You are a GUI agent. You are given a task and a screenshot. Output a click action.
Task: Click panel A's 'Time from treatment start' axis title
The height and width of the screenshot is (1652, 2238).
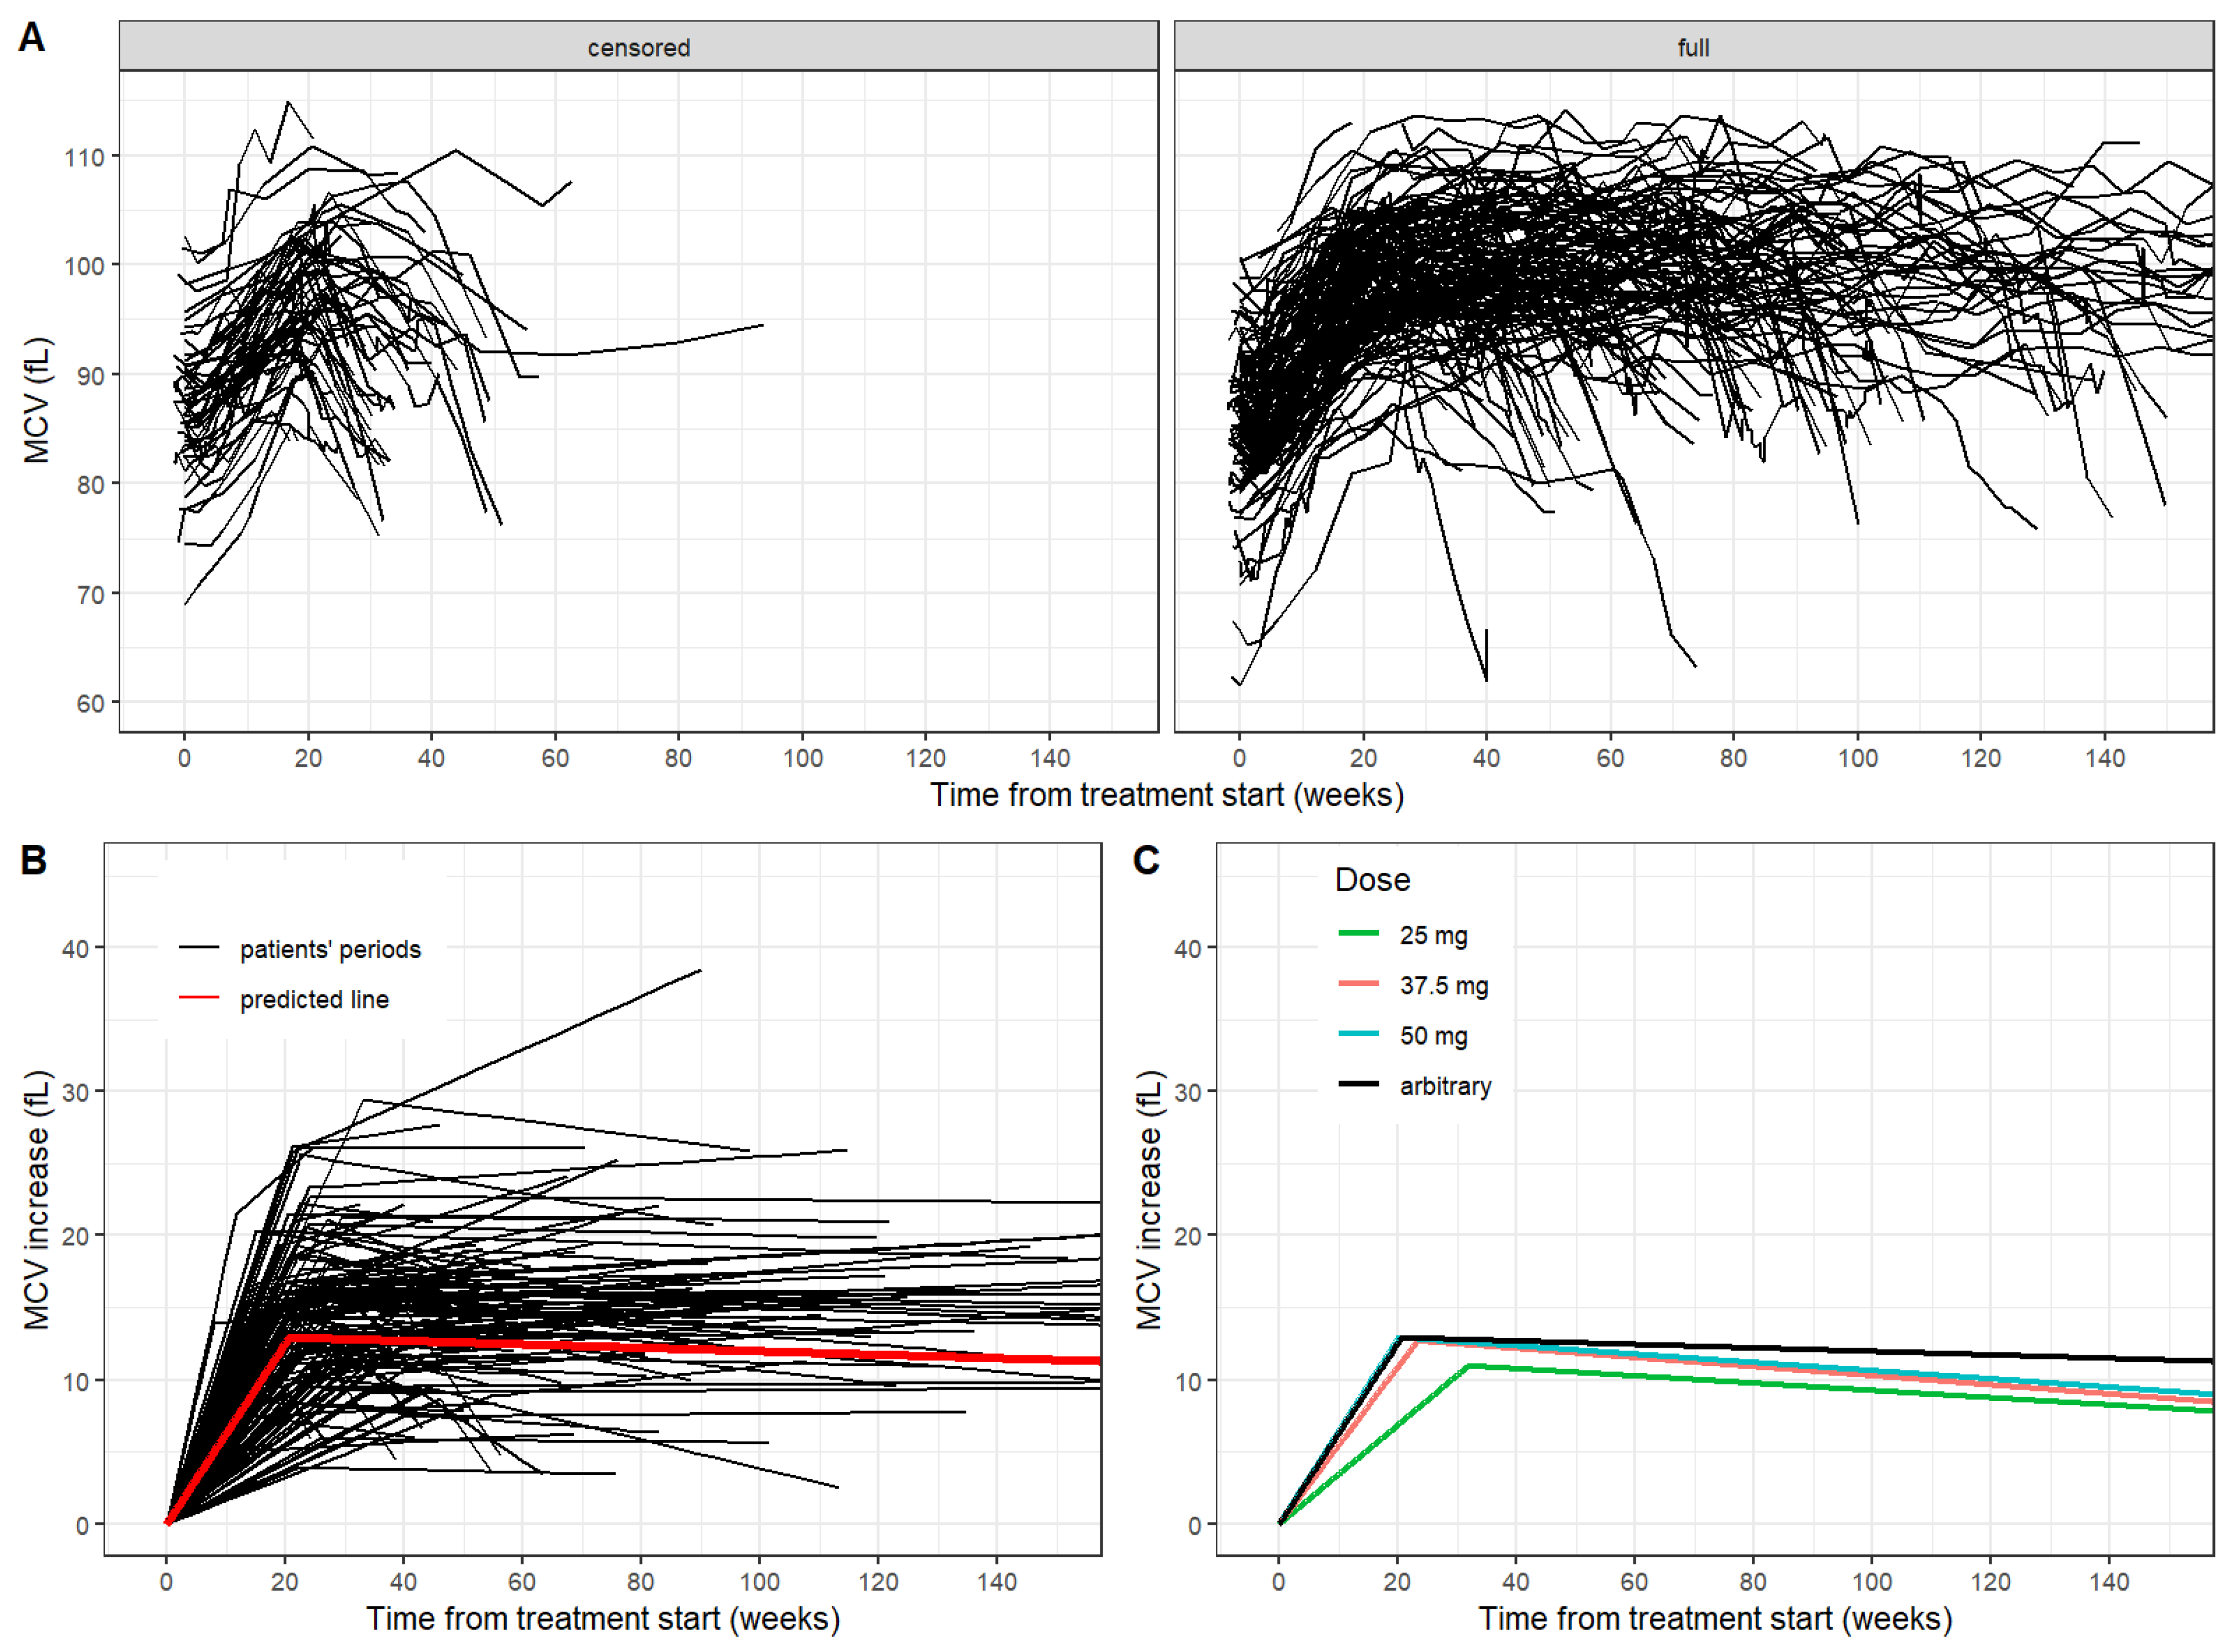pyautogui.click(x=1166, y=795)
